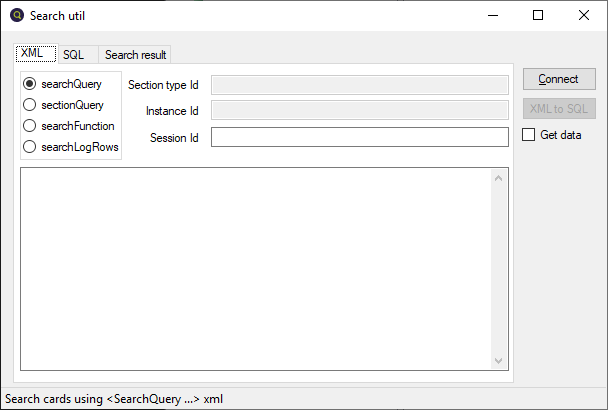The width and height of the screenshot is (608, 410).
Task: Pick the searchFunction radio option
Action: tap(30, 126)
